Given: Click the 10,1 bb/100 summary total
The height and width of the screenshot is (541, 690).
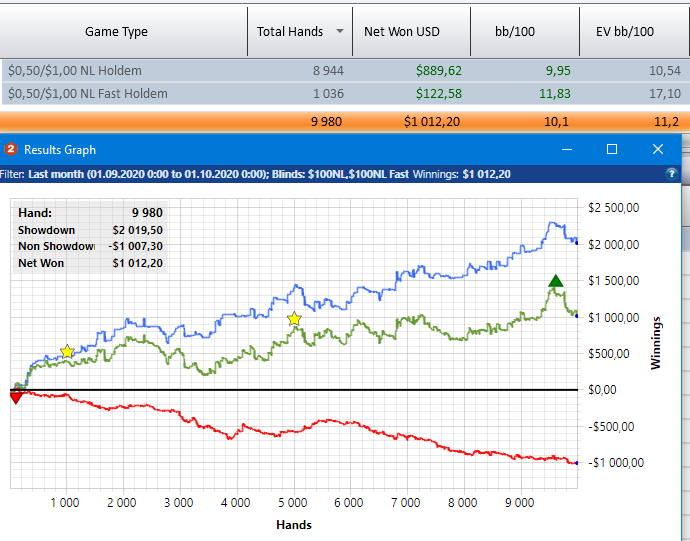Looking at the screenshot, I should tap(556, 121).
